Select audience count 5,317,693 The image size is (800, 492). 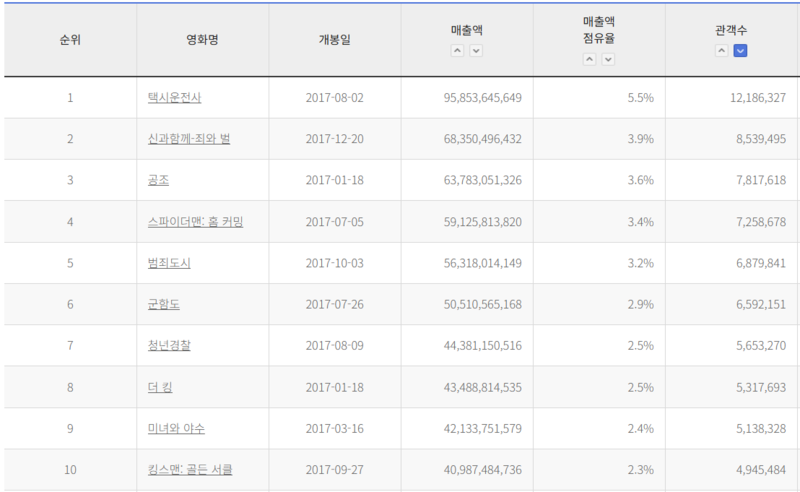pyautogui.click(x=761, y=387)
